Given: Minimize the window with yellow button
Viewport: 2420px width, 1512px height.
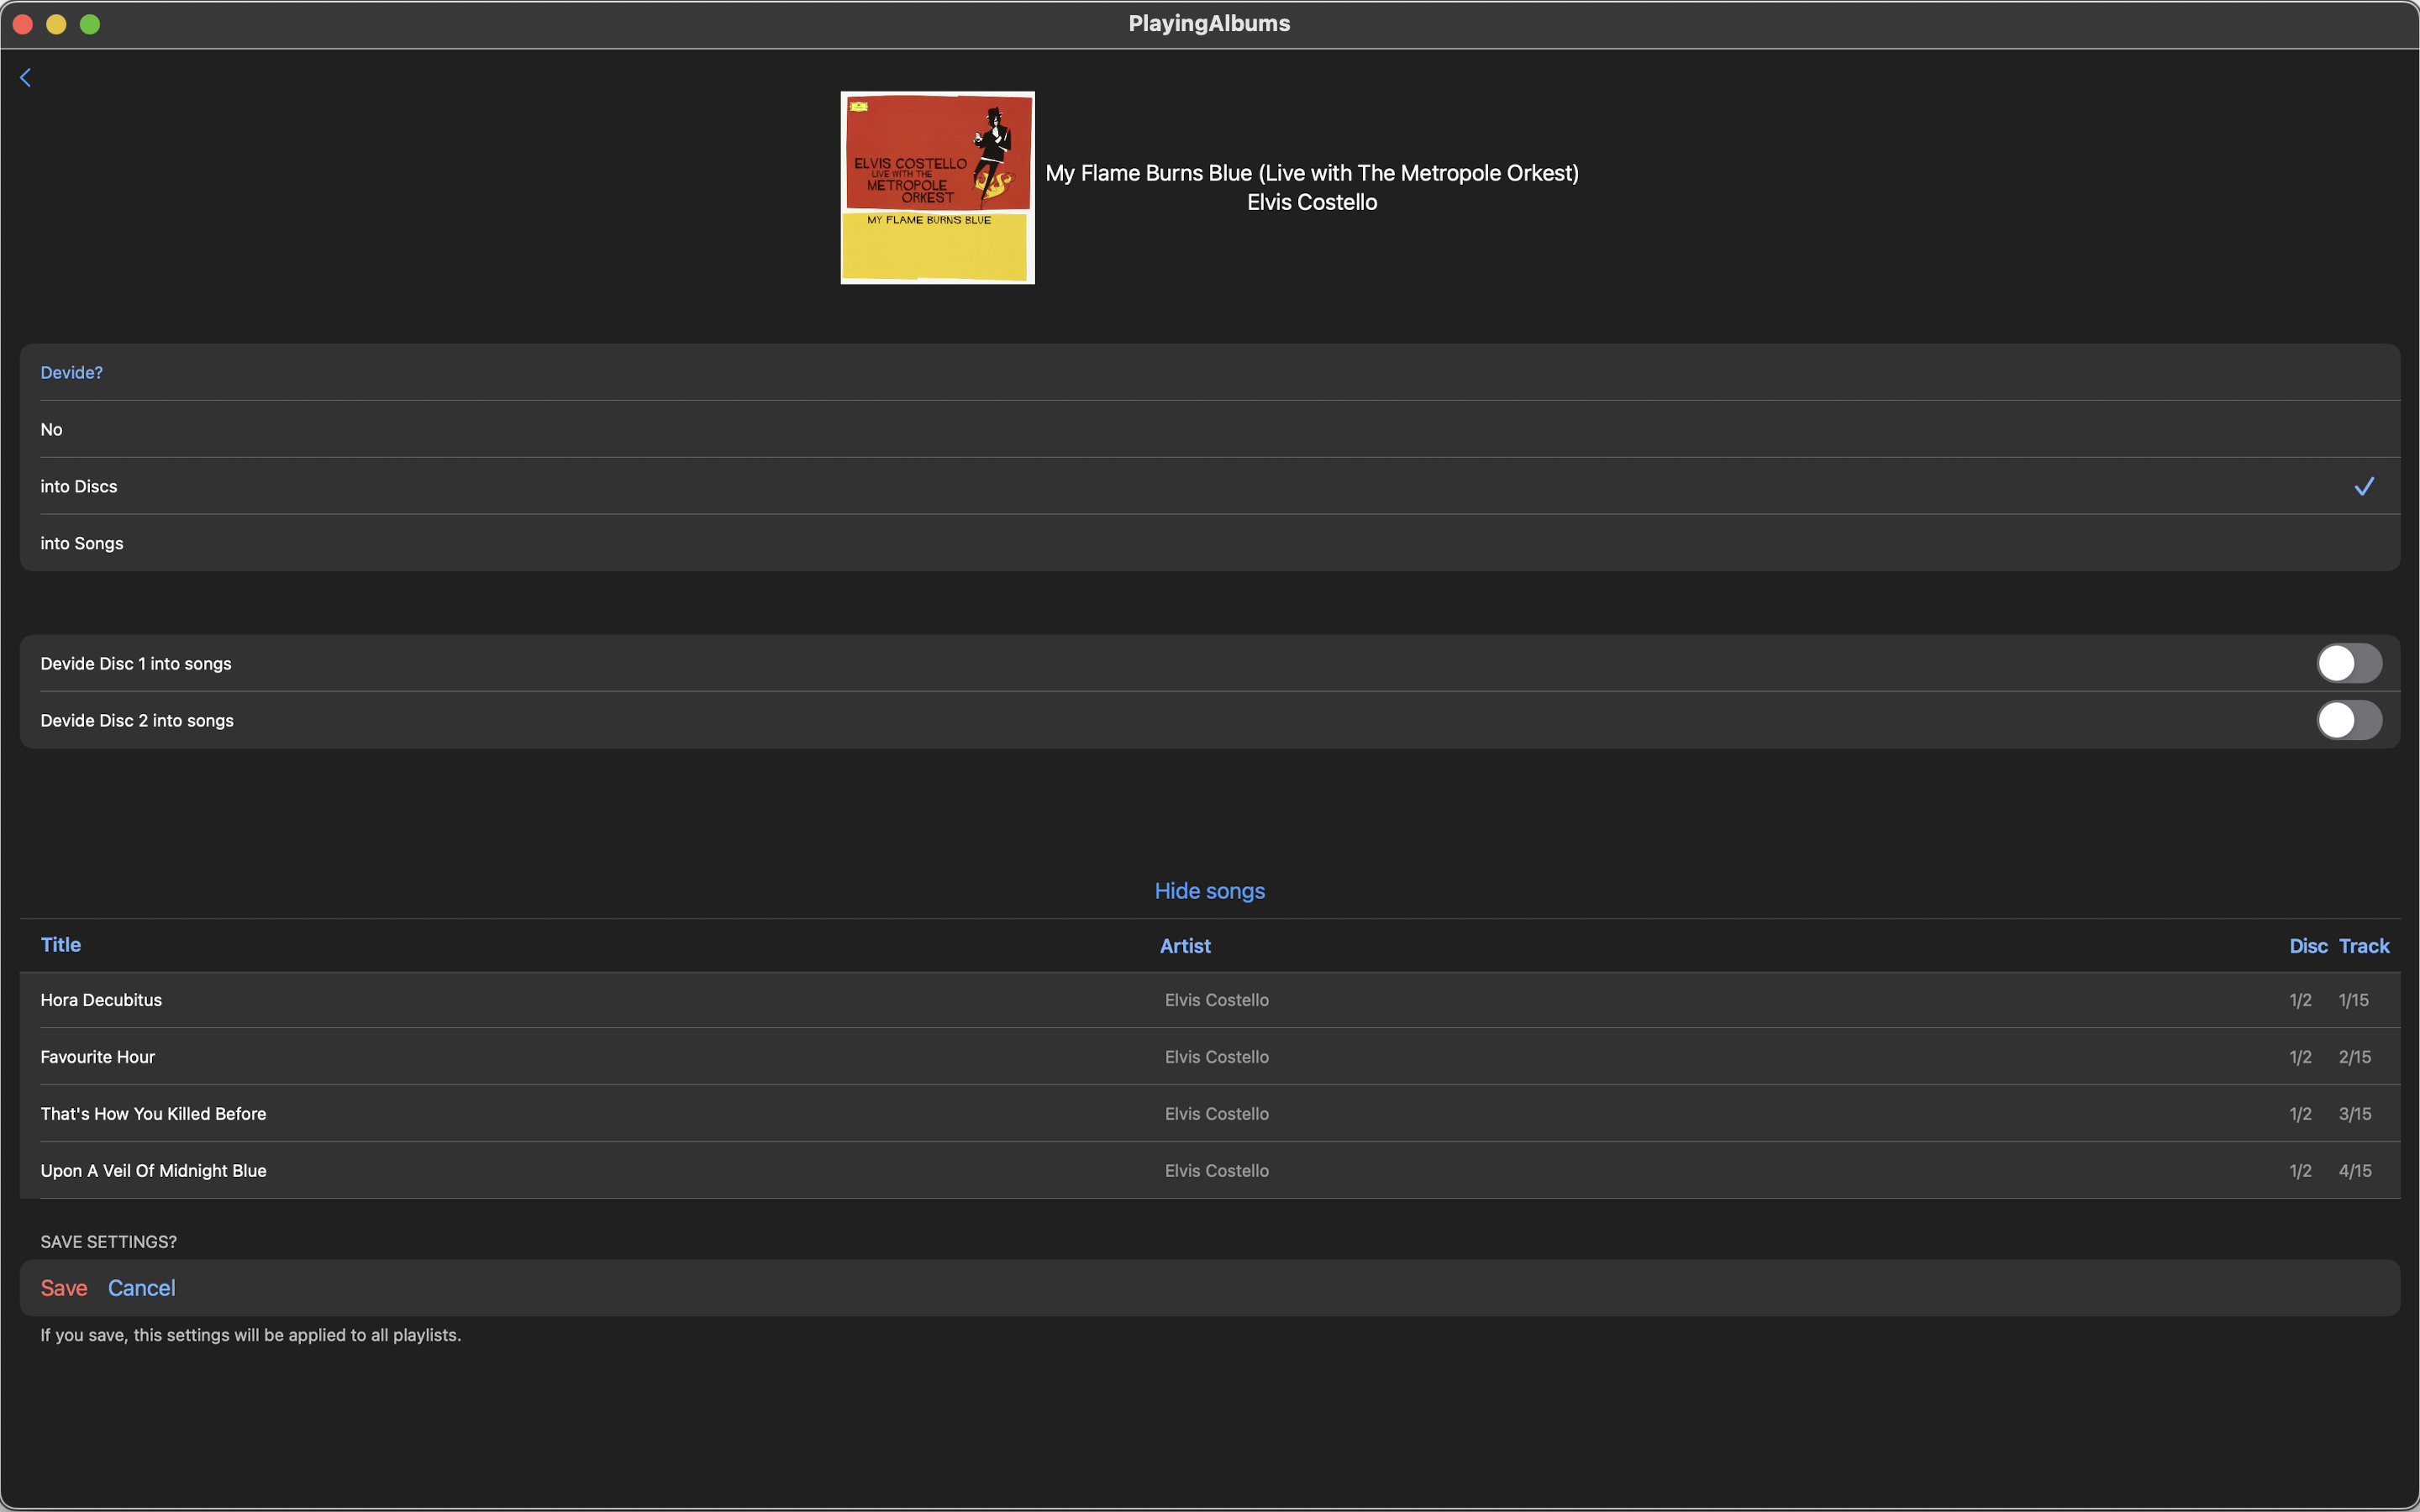Looking at the screenshot, I should [57, 24].
